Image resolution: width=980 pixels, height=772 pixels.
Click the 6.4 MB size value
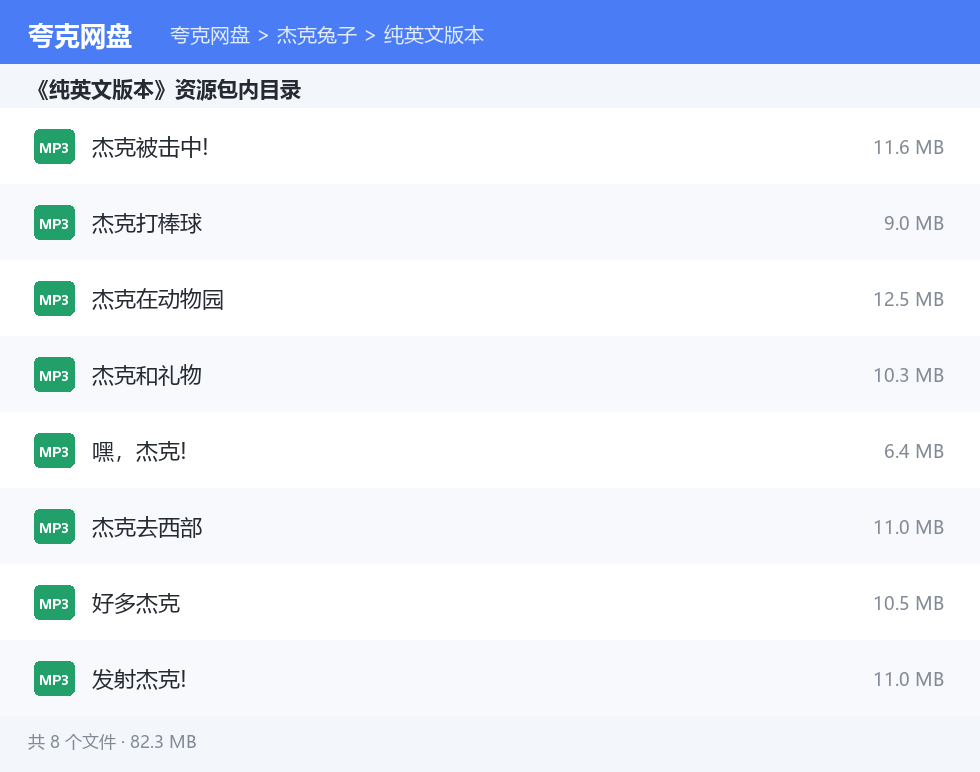click(913, 451)
